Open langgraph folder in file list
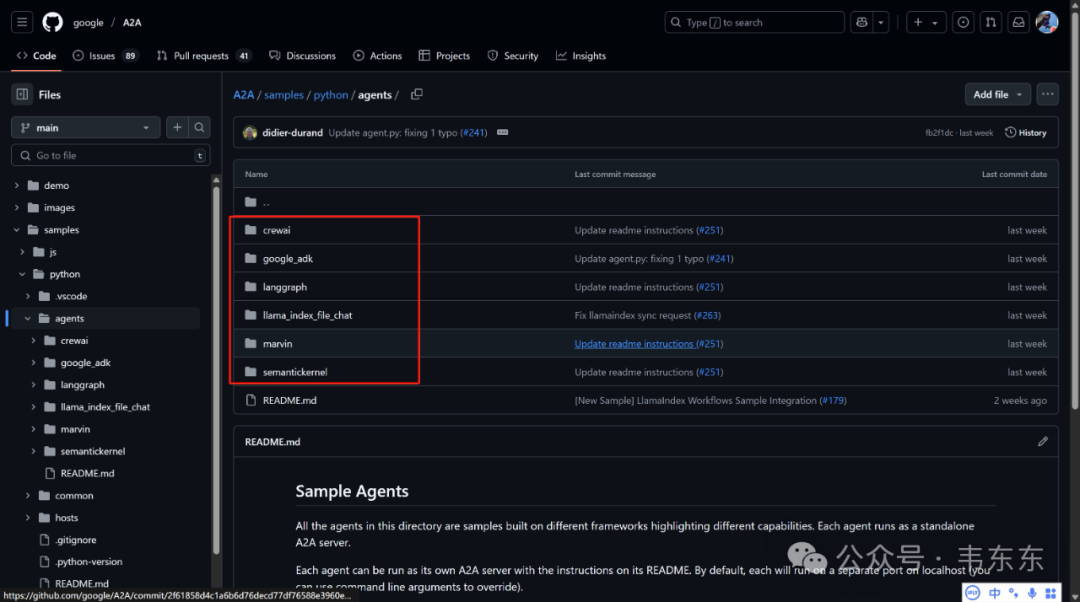 [x=284, y=287]
